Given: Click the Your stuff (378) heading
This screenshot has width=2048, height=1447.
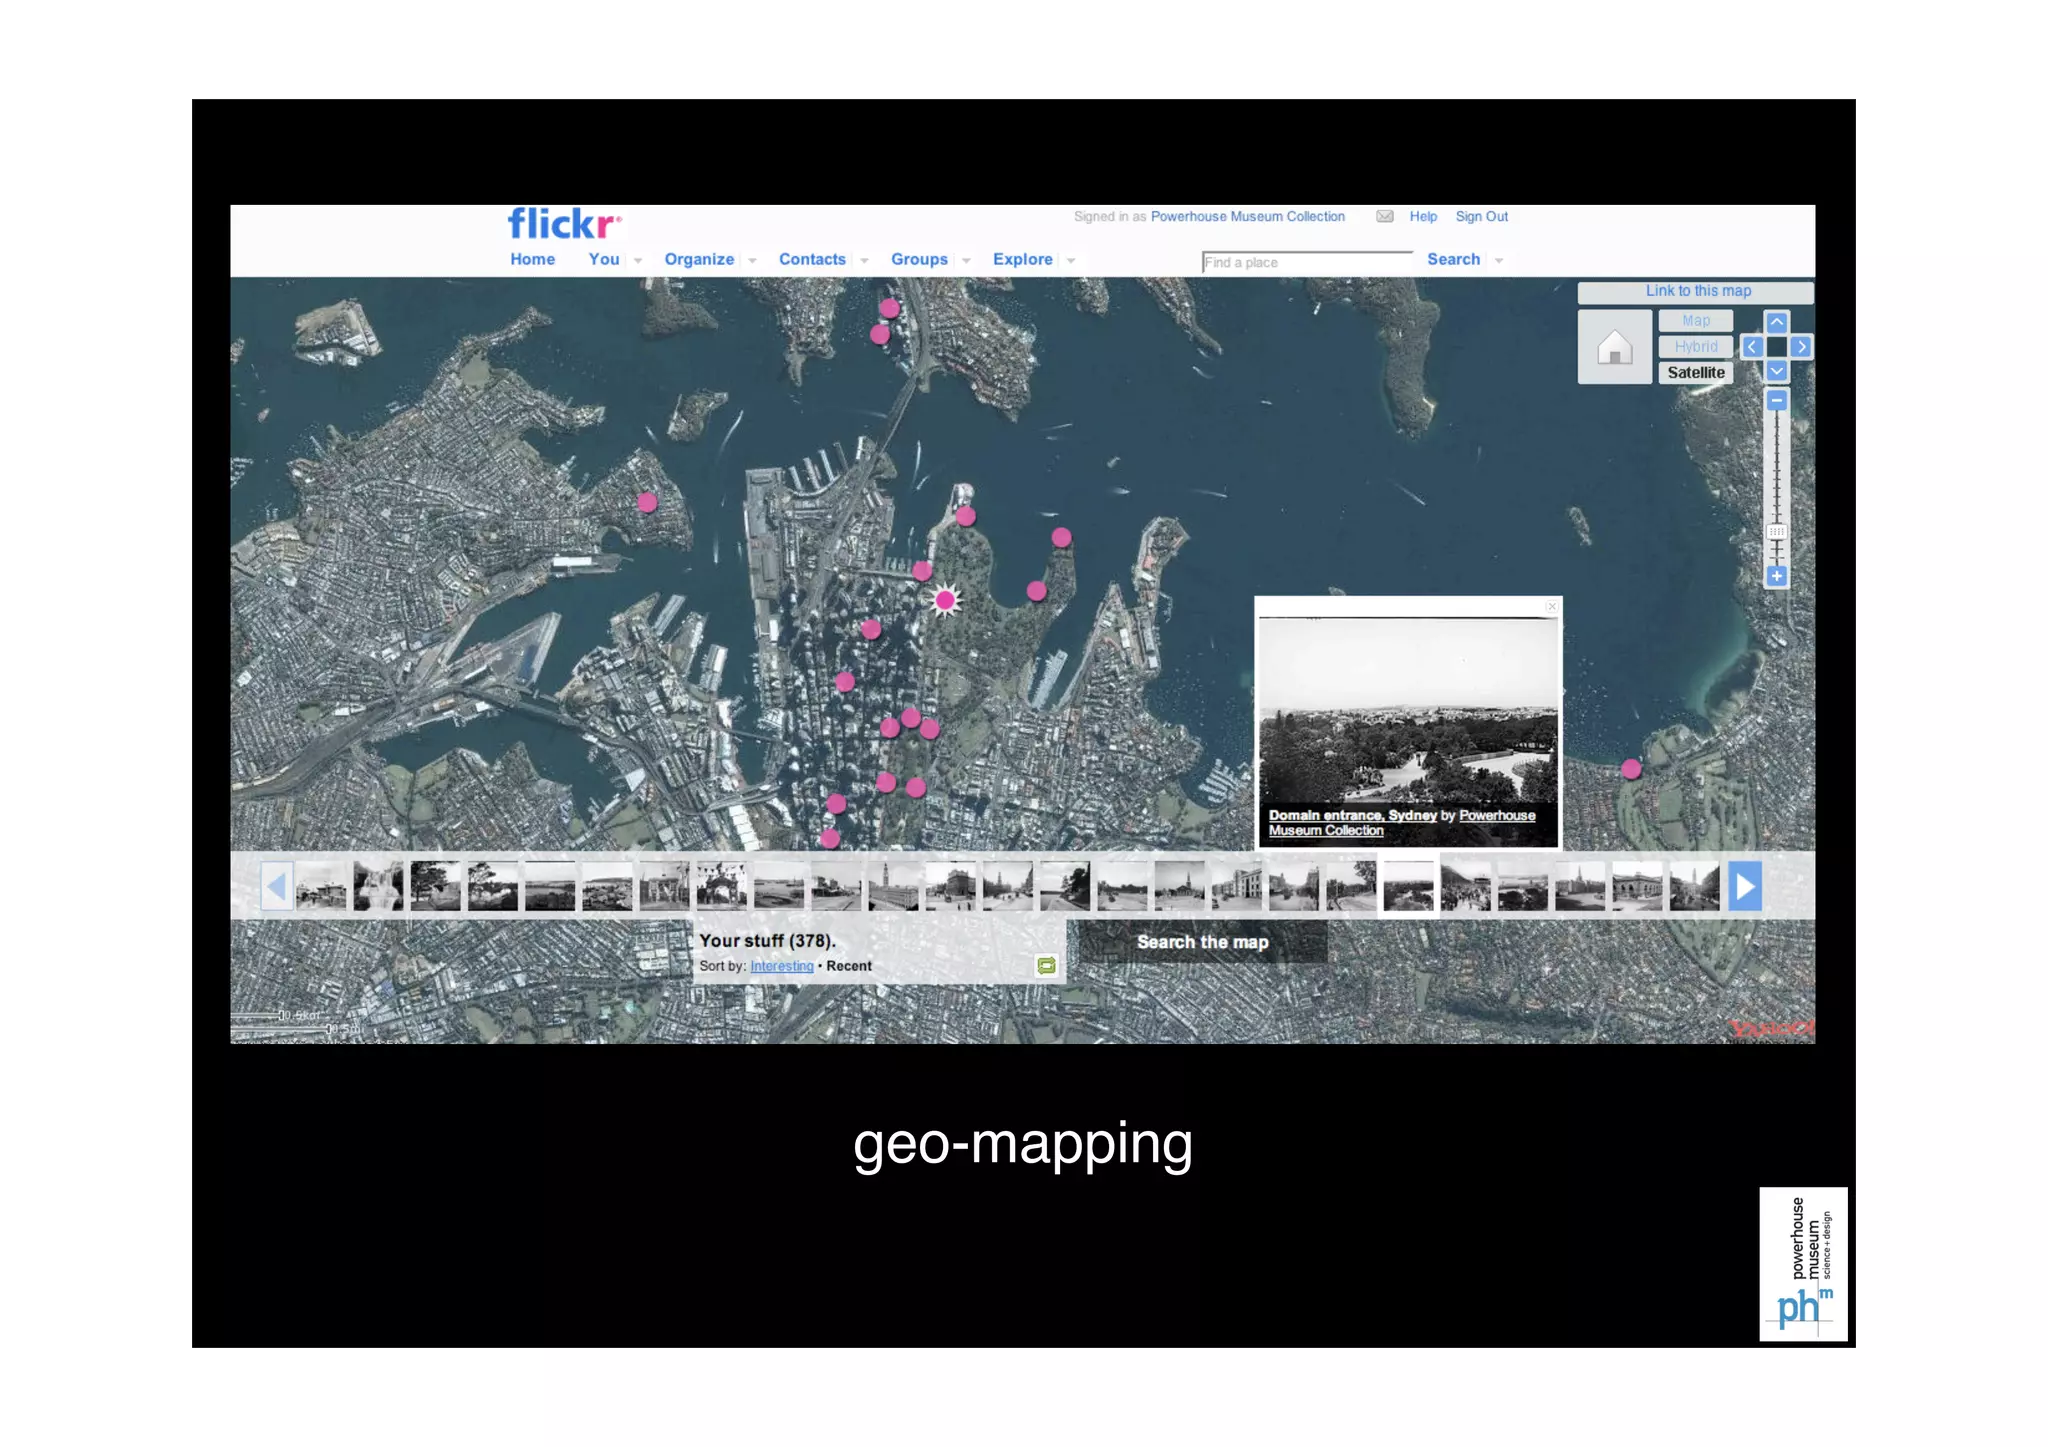Looking at the screenshot, I should click(x=767, y=941).
